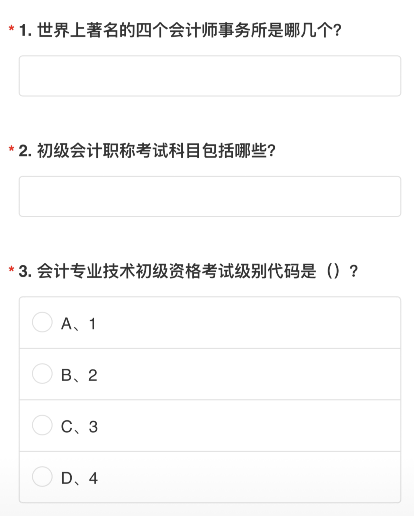Pick the radio circle beside C、3

(42, 425)
